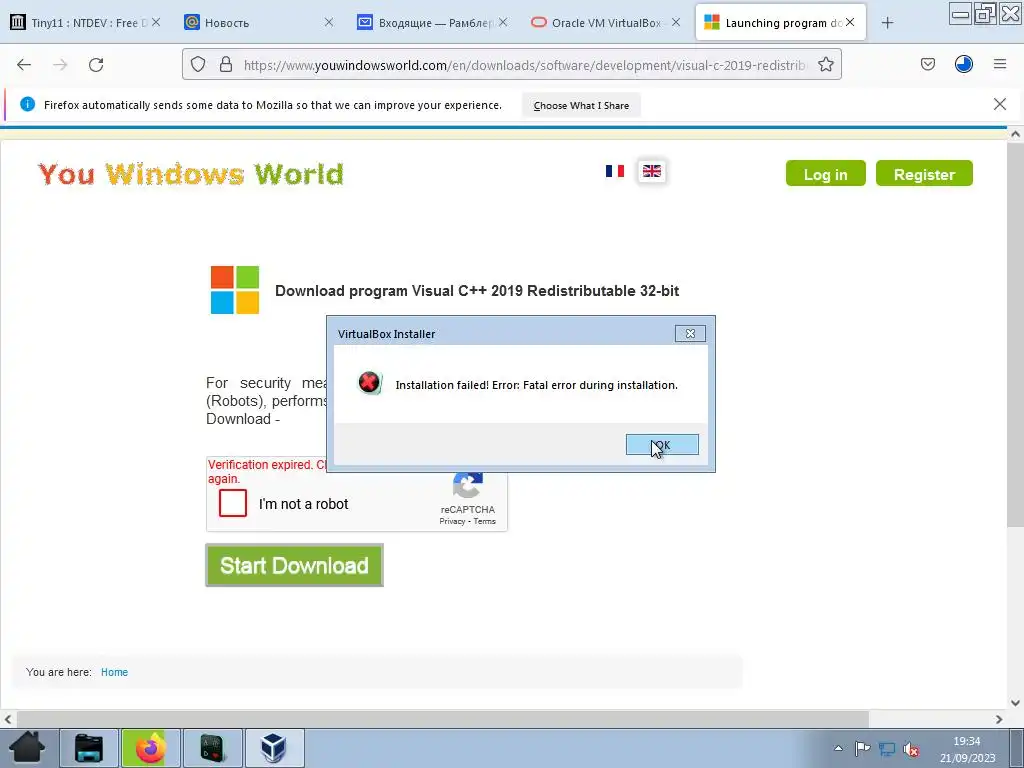
Task: Bookmark this page with the star icon
Action: coord(825,65)
